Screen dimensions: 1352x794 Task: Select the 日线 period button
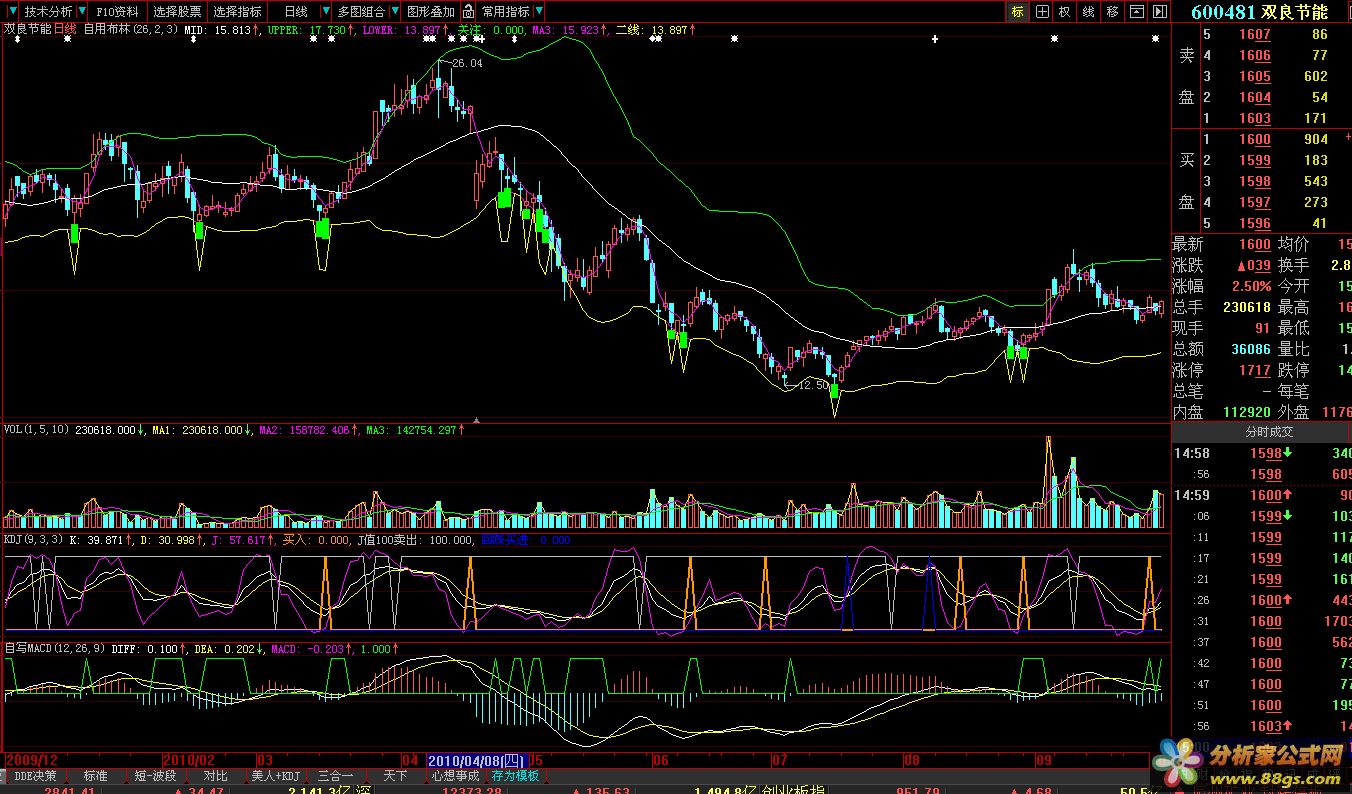pos(296,12)
